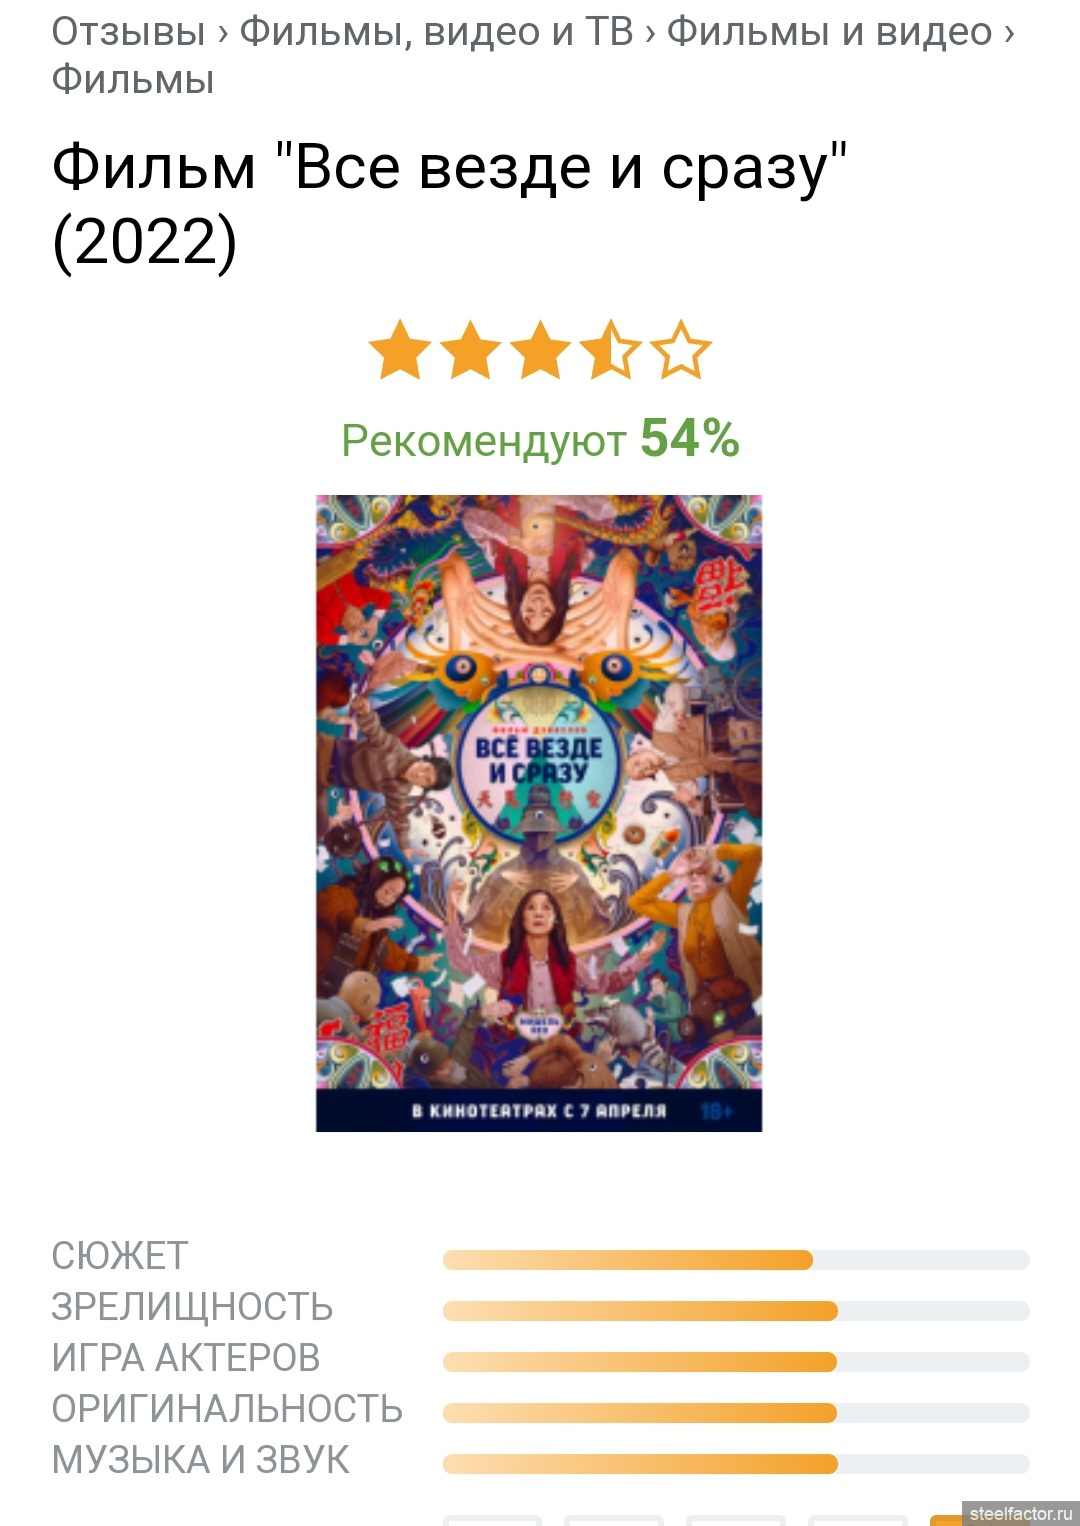Click the film title heading
Viewport: 1080px width, 1526px height.
coord(450,204)
